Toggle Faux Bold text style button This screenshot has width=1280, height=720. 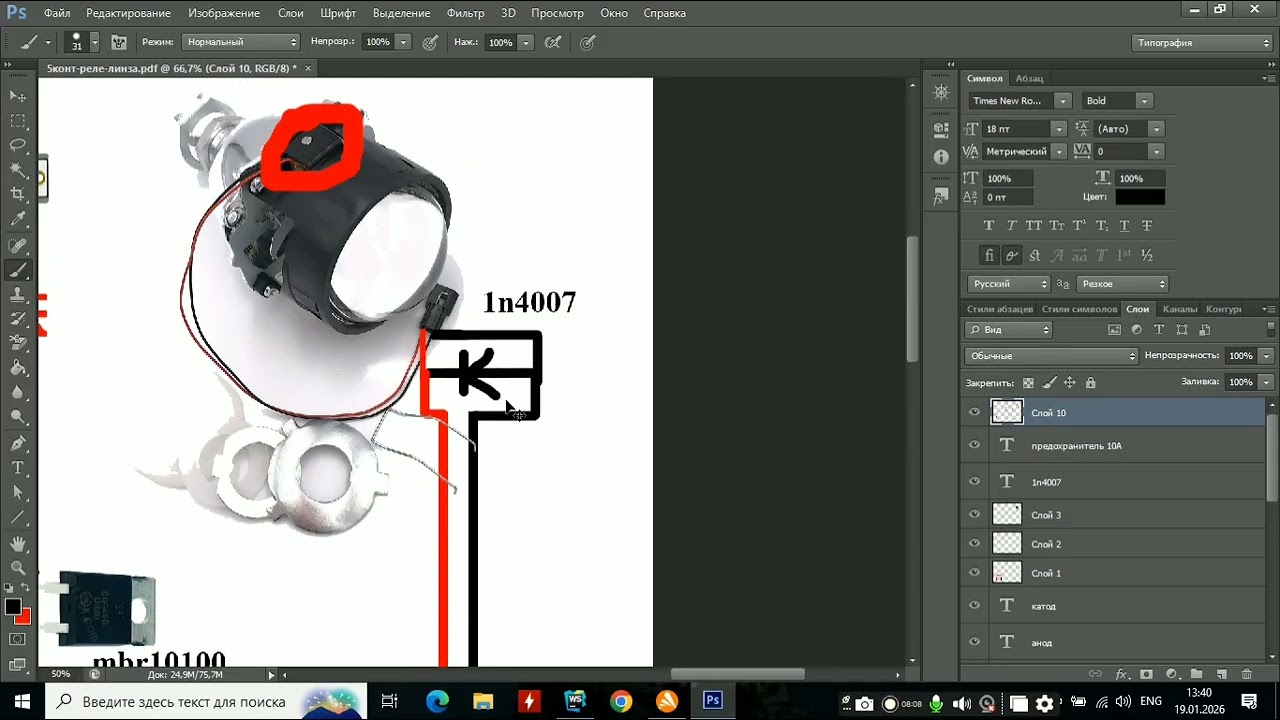pos(990,226)
